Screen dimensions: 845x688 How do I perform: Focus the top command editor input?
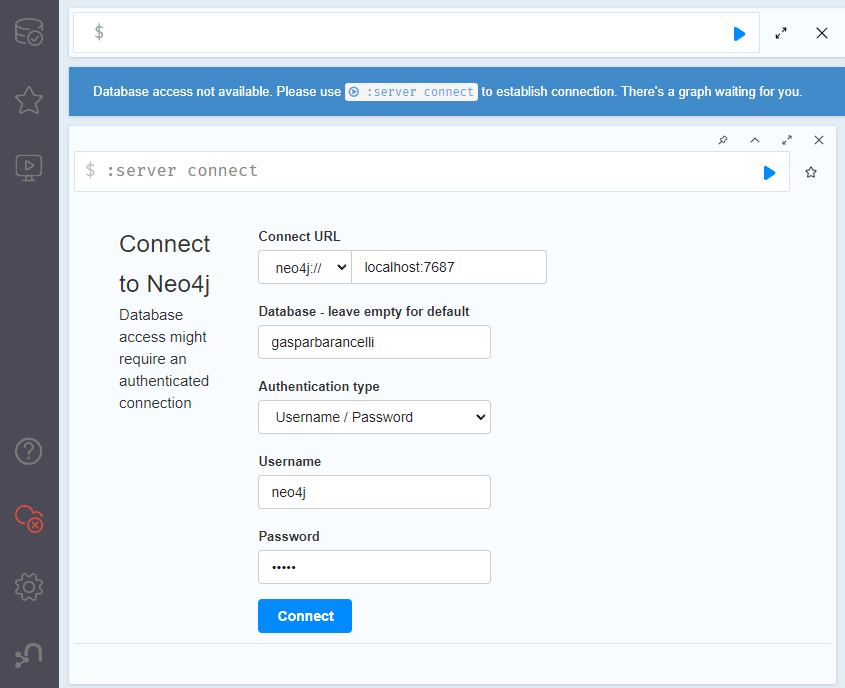pos(415,33)
